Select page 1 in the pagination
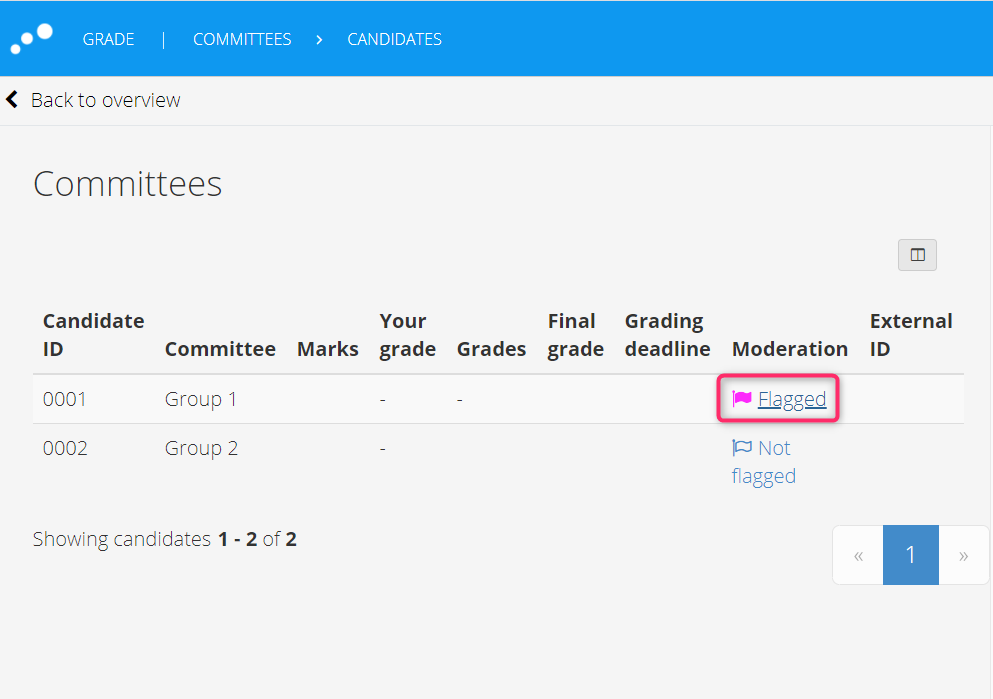The image size is (993, 699). (x=911, y=555)
